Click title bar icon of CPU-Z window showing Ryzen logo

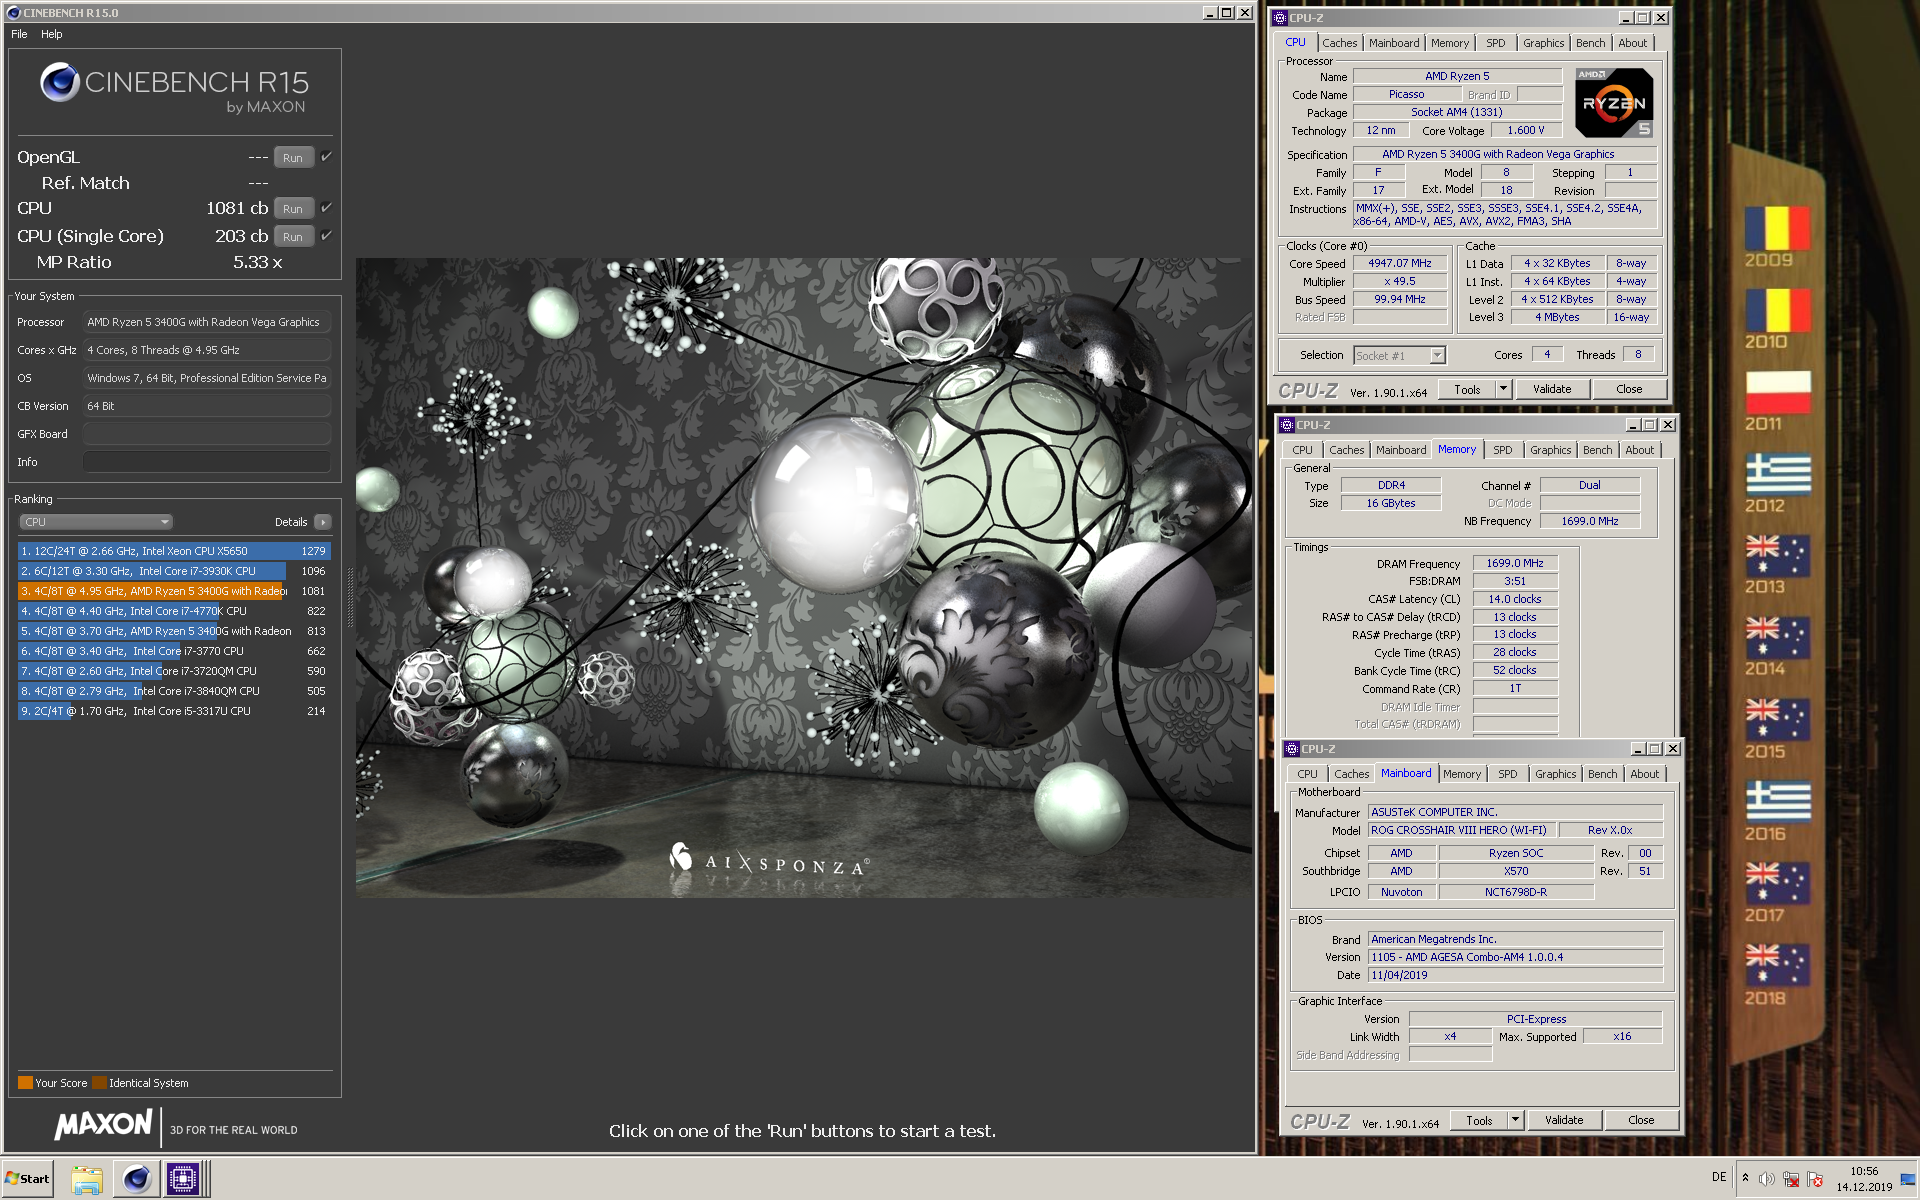coord(1280,18)
